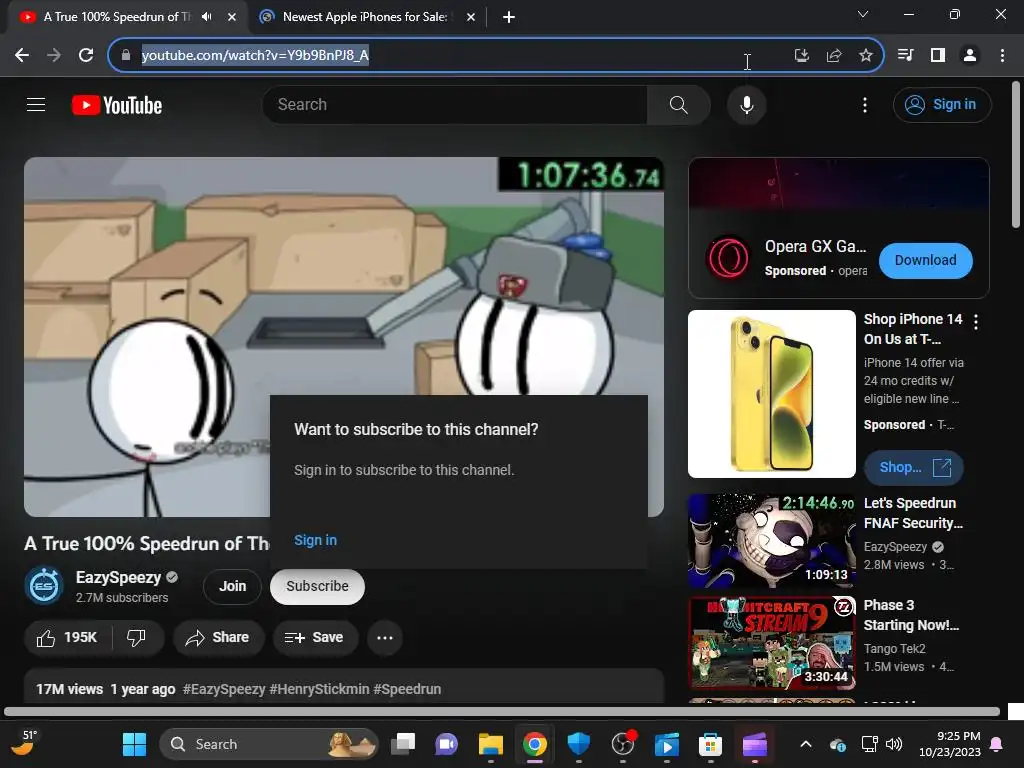This screenshot has height=768, width=1024.
Task: Like the video (195K)
Action: pyautogui.click(x=67, y=637)
